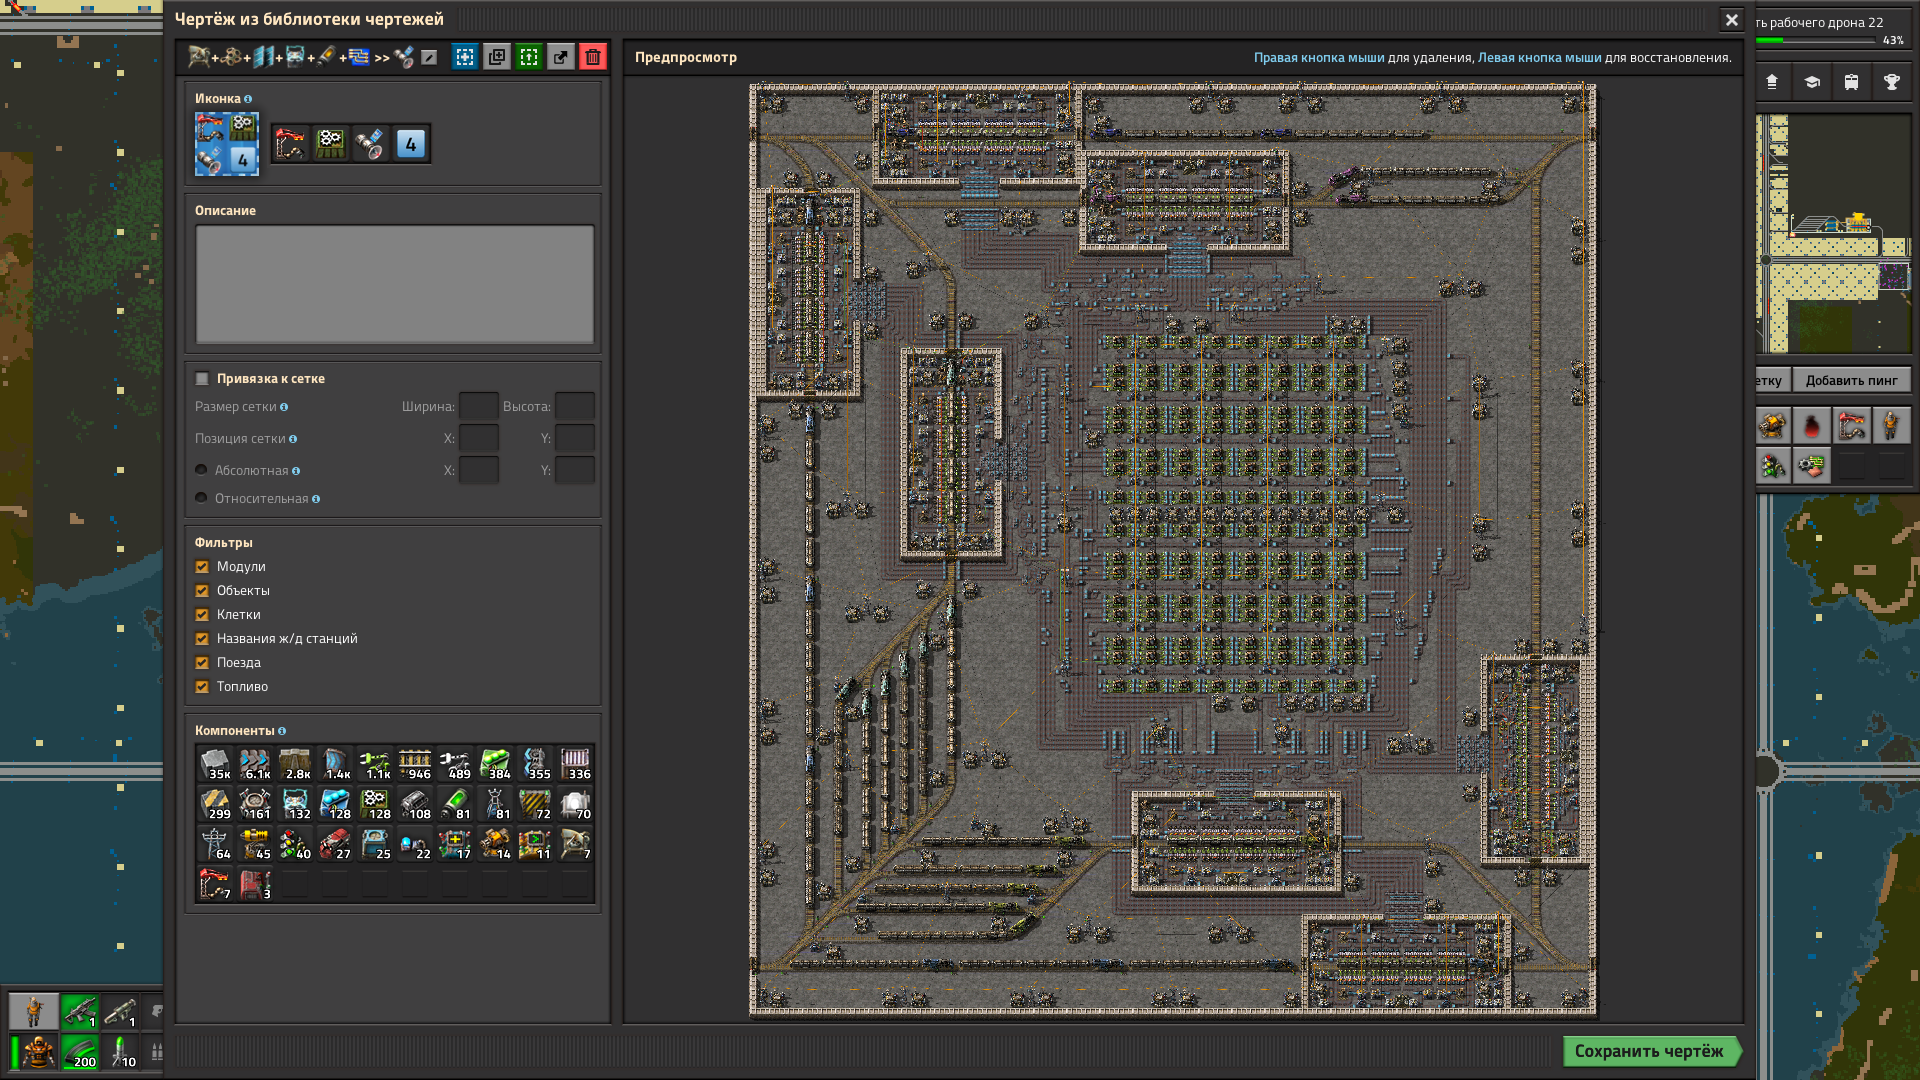Click the locomotive component showing 27
The height and width of the screenshot is (1080, 1920).
pos(335,844)
